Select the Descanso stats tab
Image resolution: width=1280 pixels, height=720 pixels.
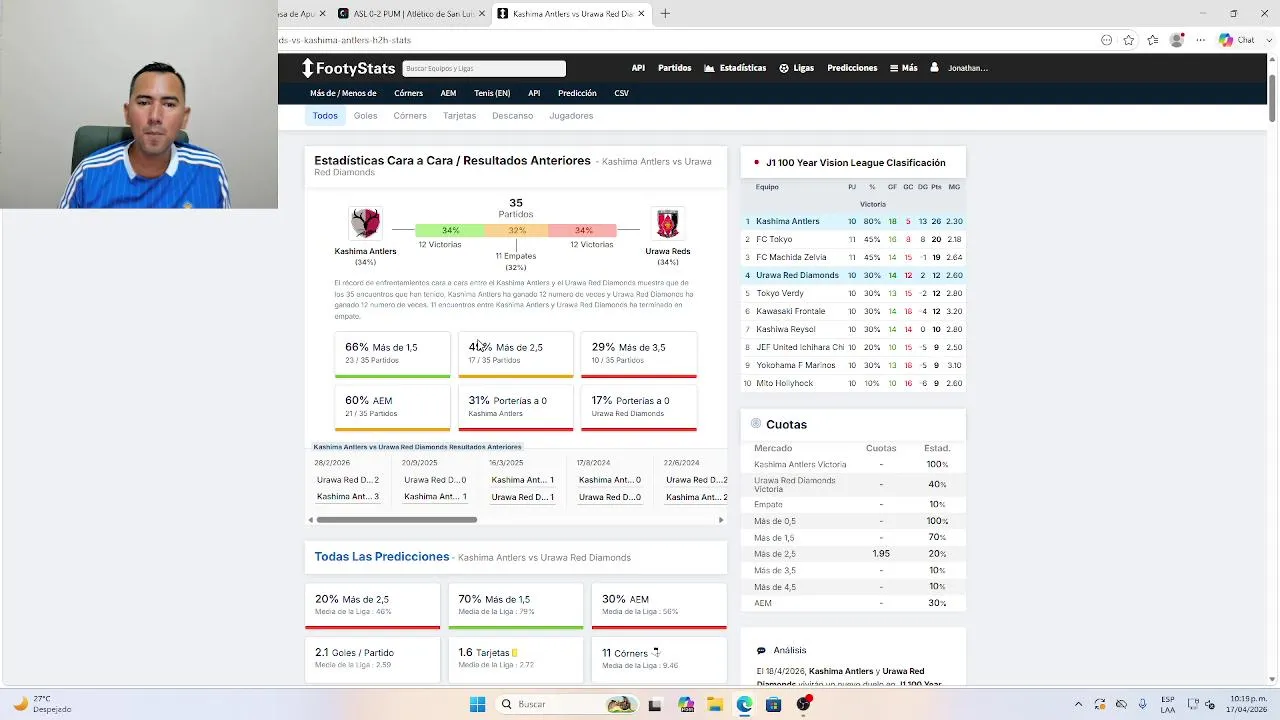coord(512,115)
